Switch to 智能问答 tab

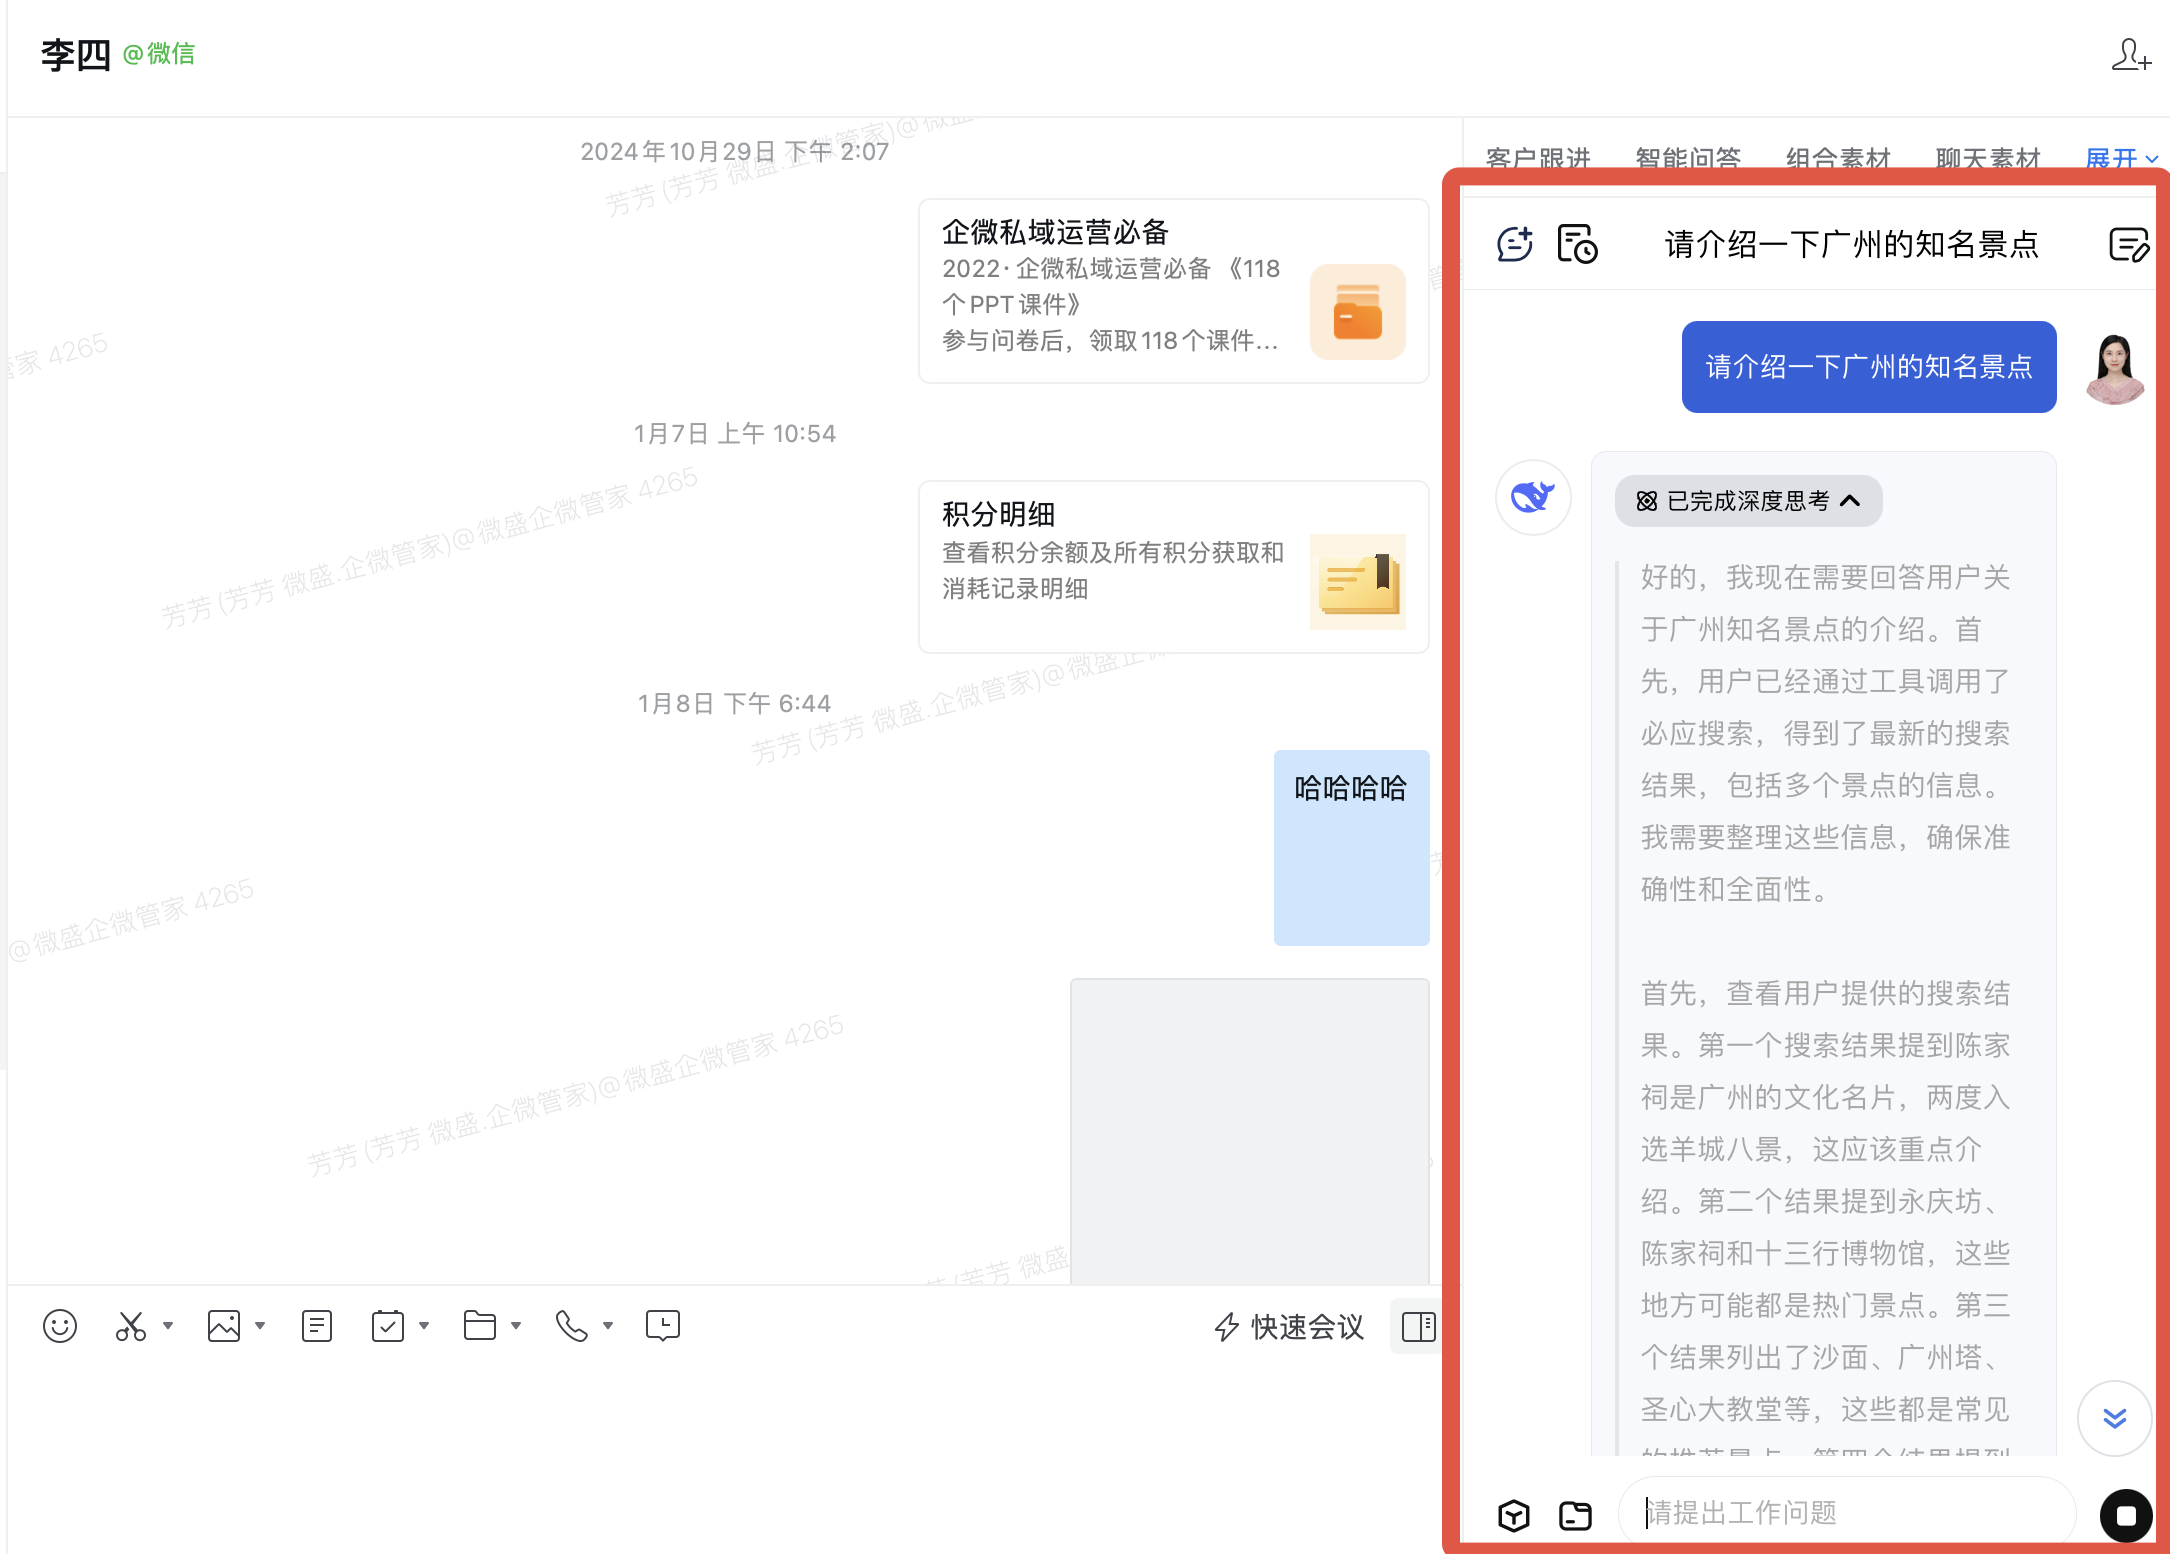[x=1688, y=158]
